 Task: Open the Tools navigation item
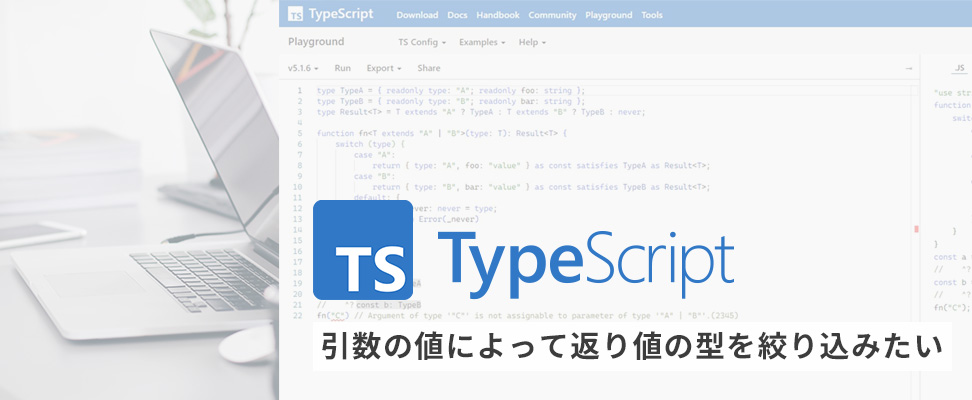pos(652,15)
